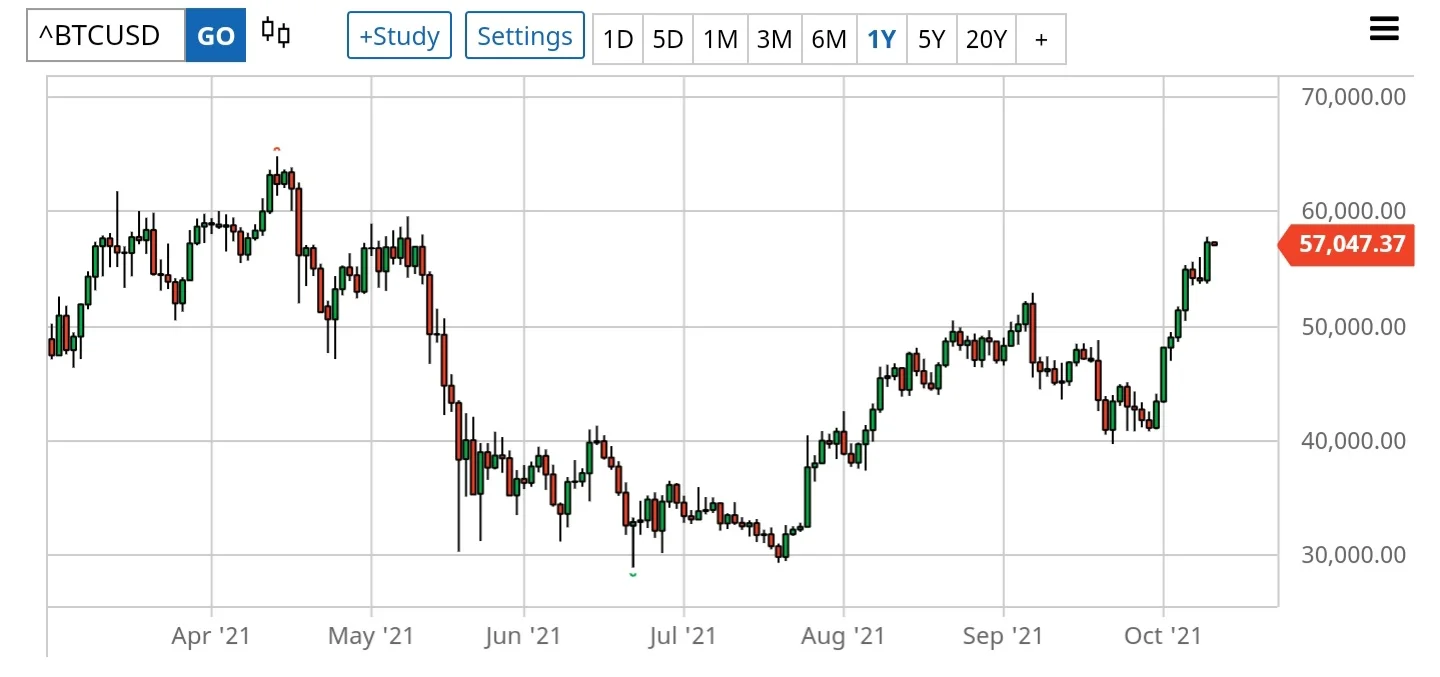This screenshot has height=677, width=1440.
Task: Click the green low-price marker in late June
Action: click(633, 575)
